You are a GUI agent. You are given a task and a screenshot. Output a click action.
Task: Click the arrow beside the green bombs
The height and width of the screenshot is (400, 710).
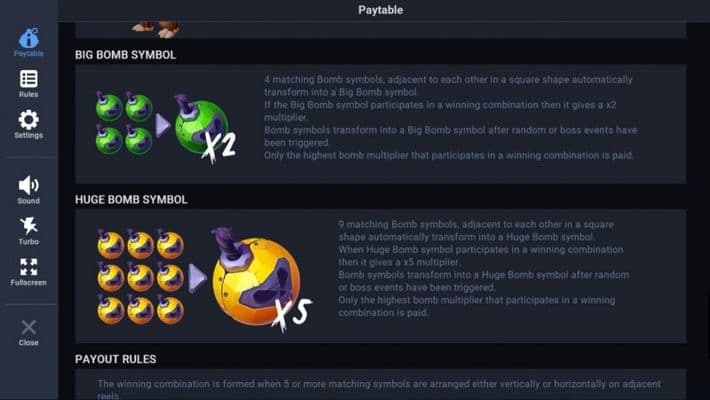click(161, 124)
